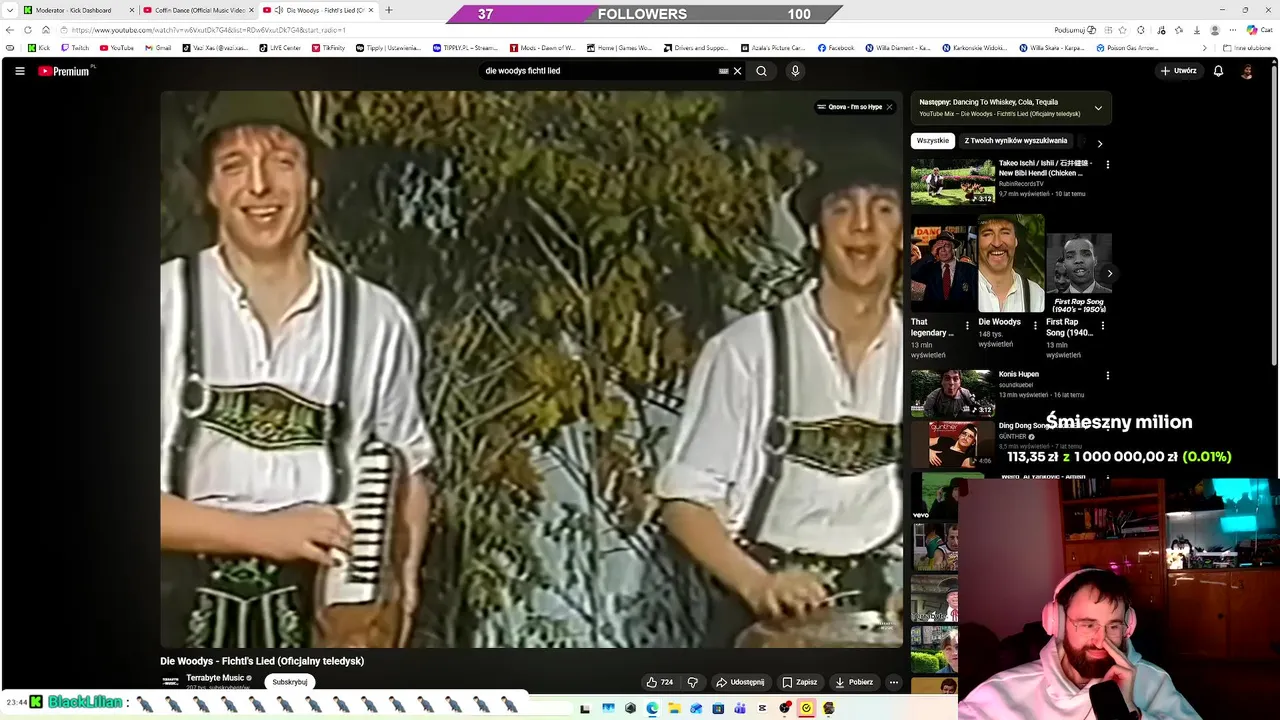Viewport: 1280px width, 720px height.
Task: Open the Gmail bookmark
Action: click(158, 48)
